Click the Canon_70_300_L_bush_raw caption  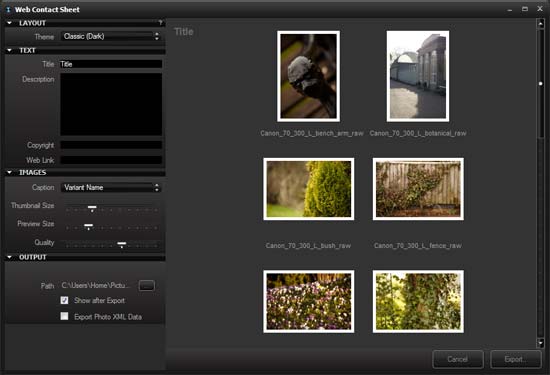[308, 246]
